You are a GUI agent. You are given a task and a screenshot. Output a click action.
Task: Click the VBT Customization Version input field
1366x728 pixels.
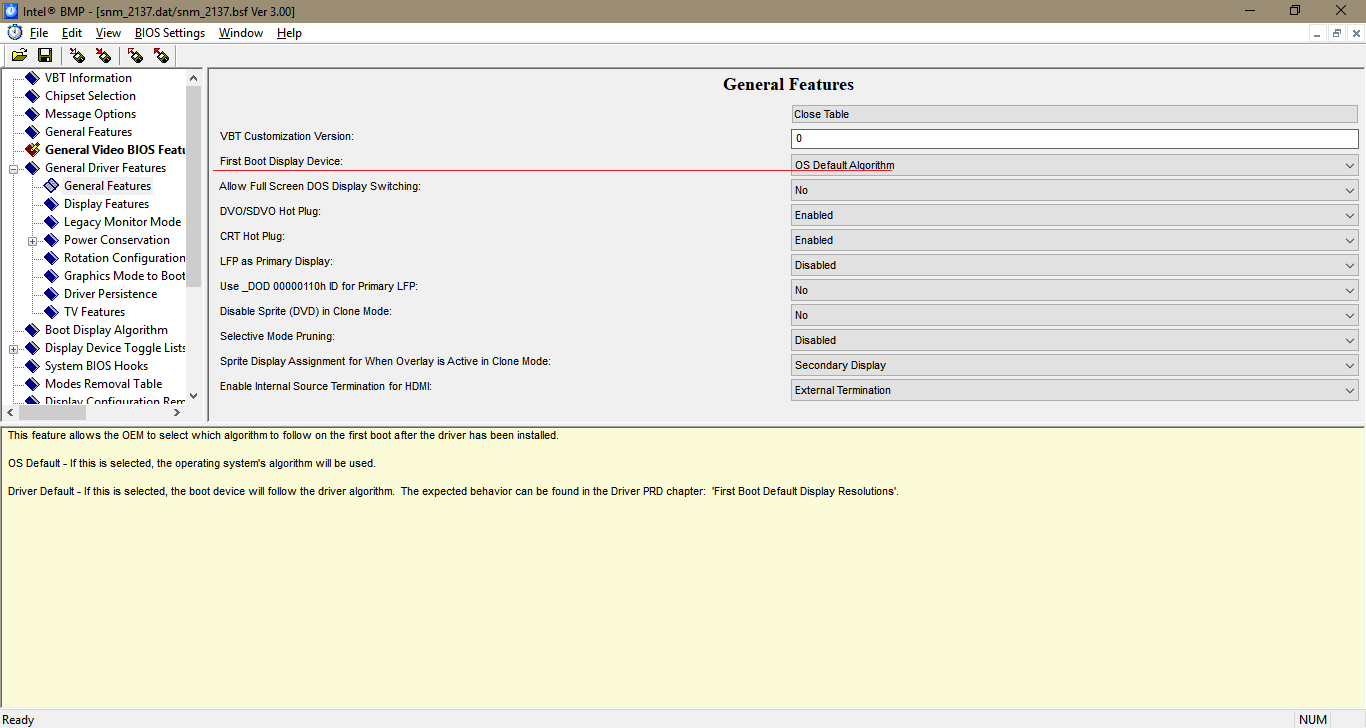coord(1075,139)
